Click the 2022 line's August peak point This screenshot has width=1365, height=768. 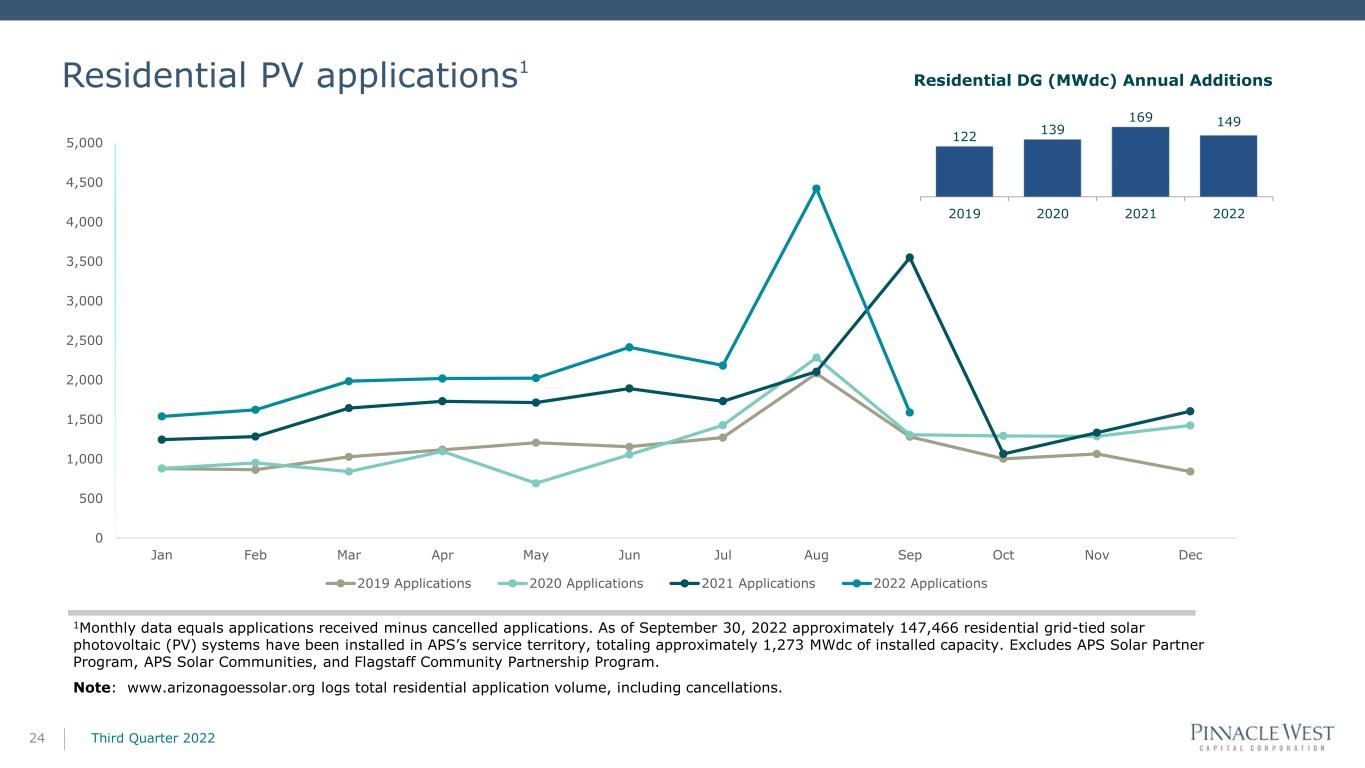click(x=816, y=188)
